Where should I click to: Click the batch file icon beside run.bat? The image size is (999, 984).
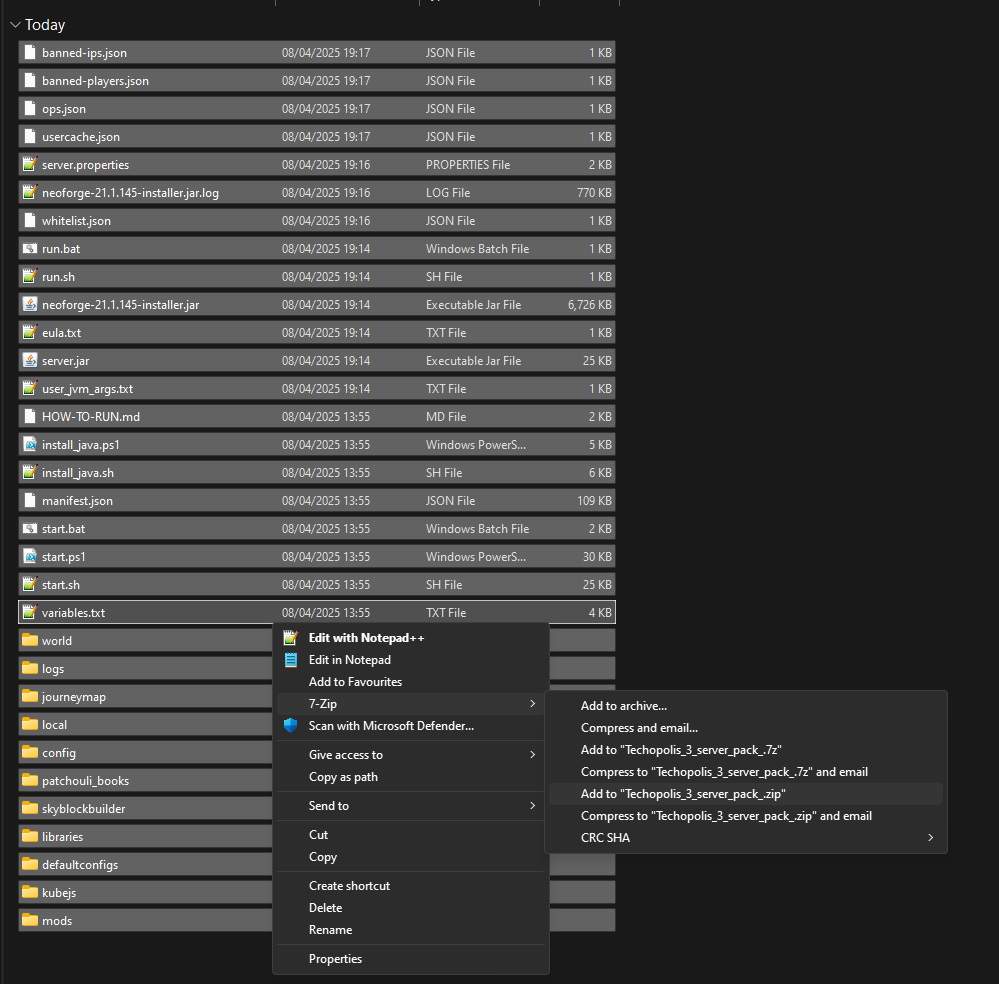click(29, 248)
